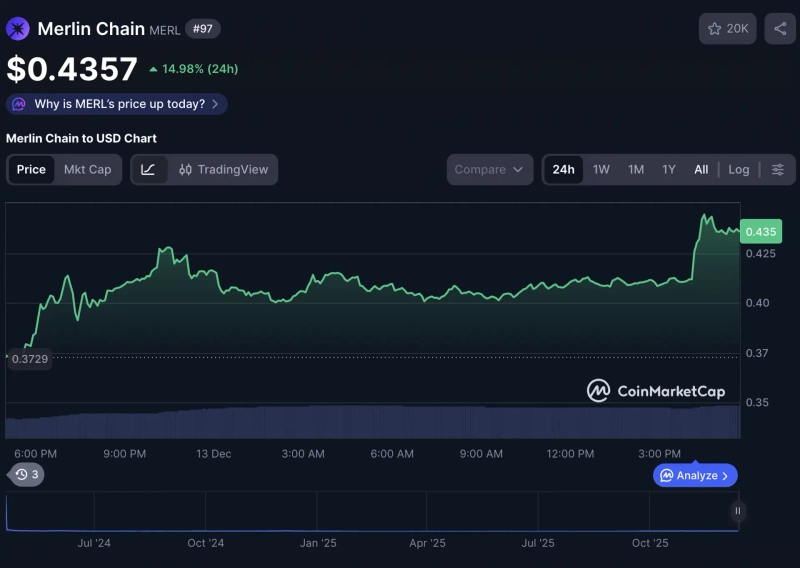Viewport: 800px width, 568px height.
Task: Click the Jan '25 navigator label
Action: (318, 543)
